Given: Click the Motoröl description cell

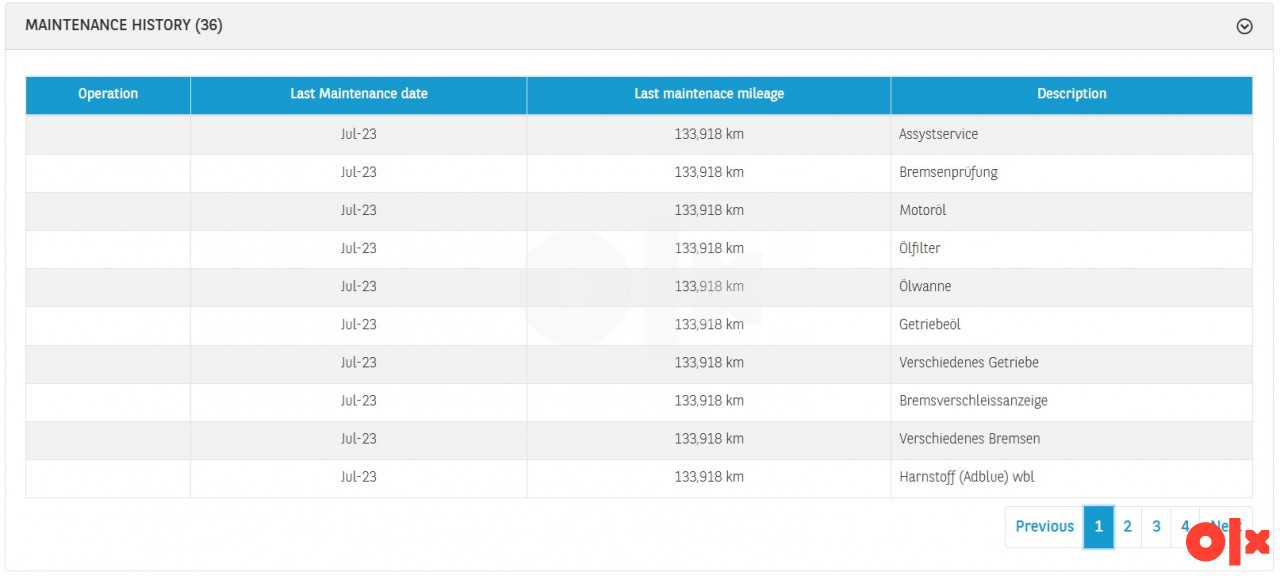Looking at the screenshot, I should [x=922, y=210].
